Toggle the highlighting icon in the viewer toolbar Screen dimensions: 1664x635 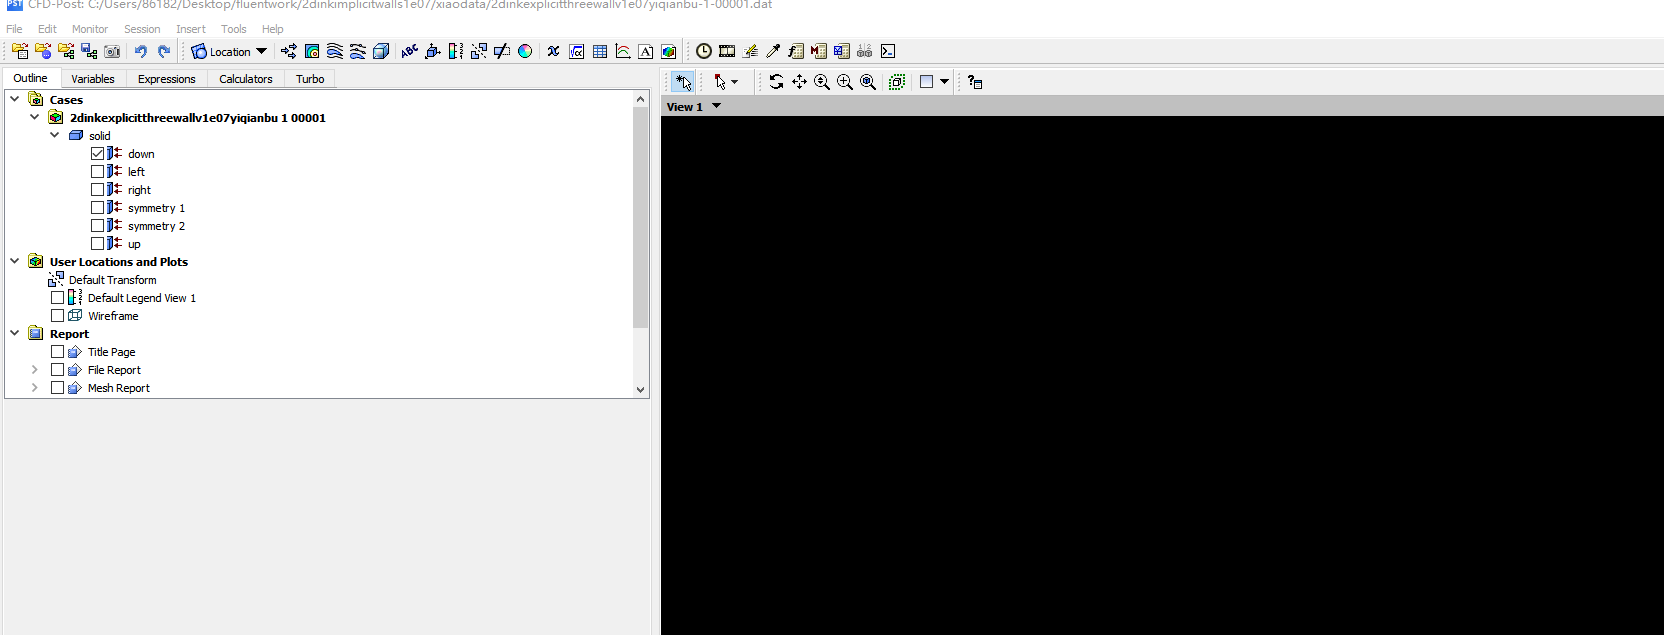[x=897, y=82]
